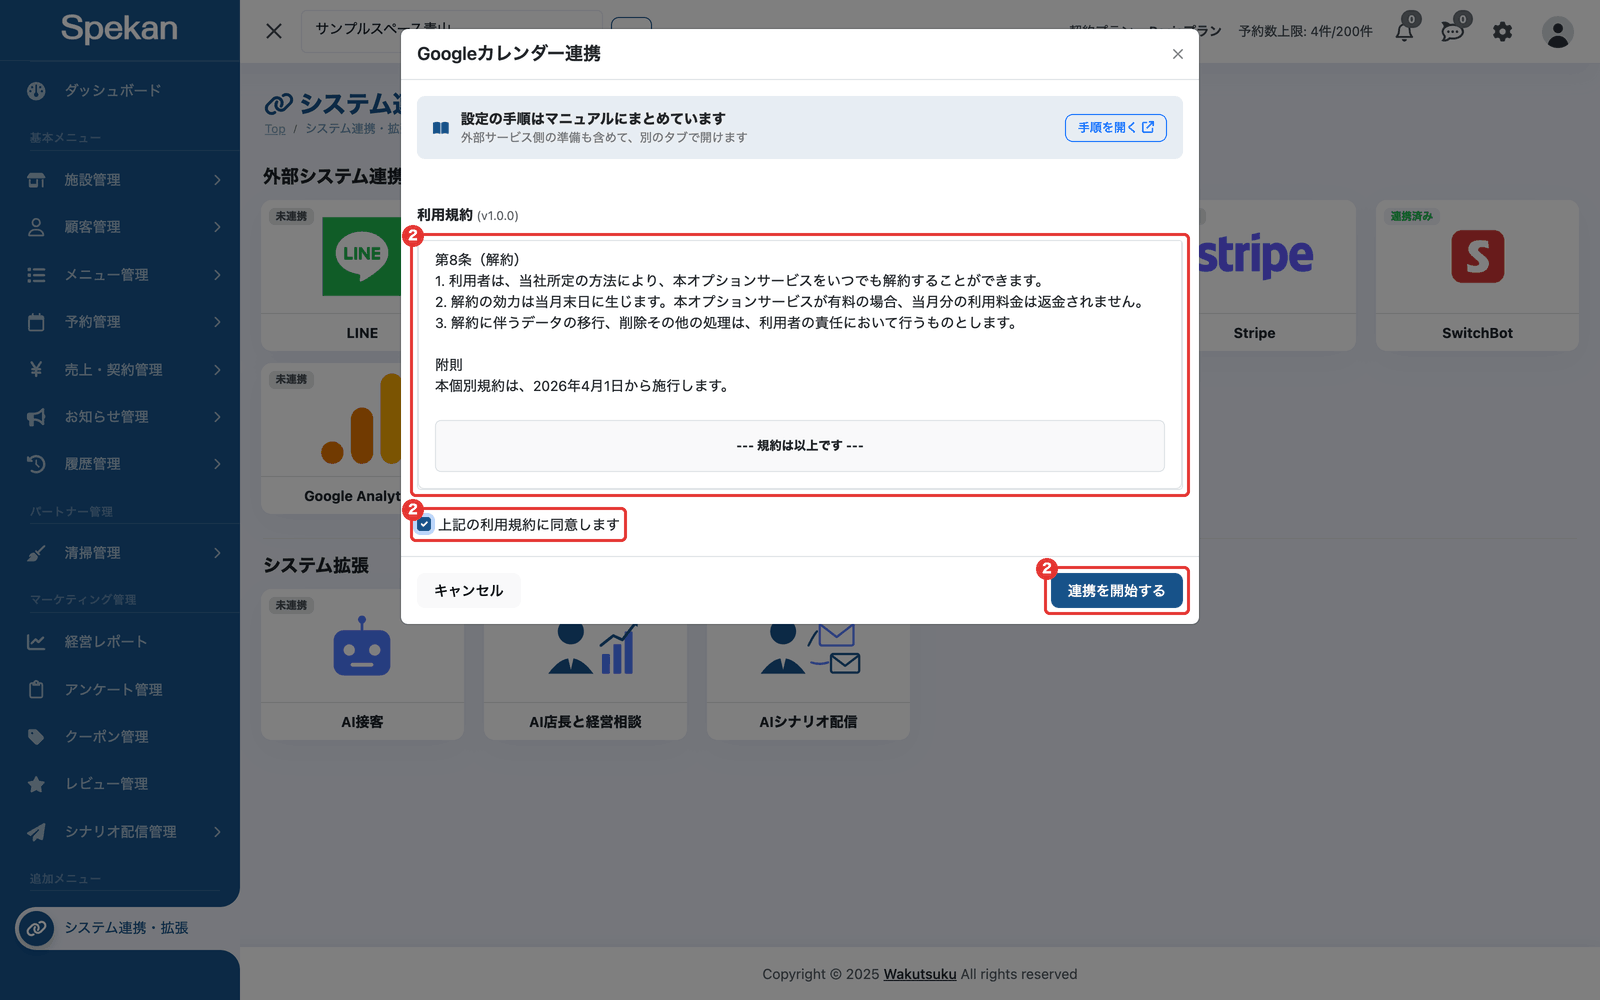
Task: Open the notifications bell icon
Action: (1405, 31)
